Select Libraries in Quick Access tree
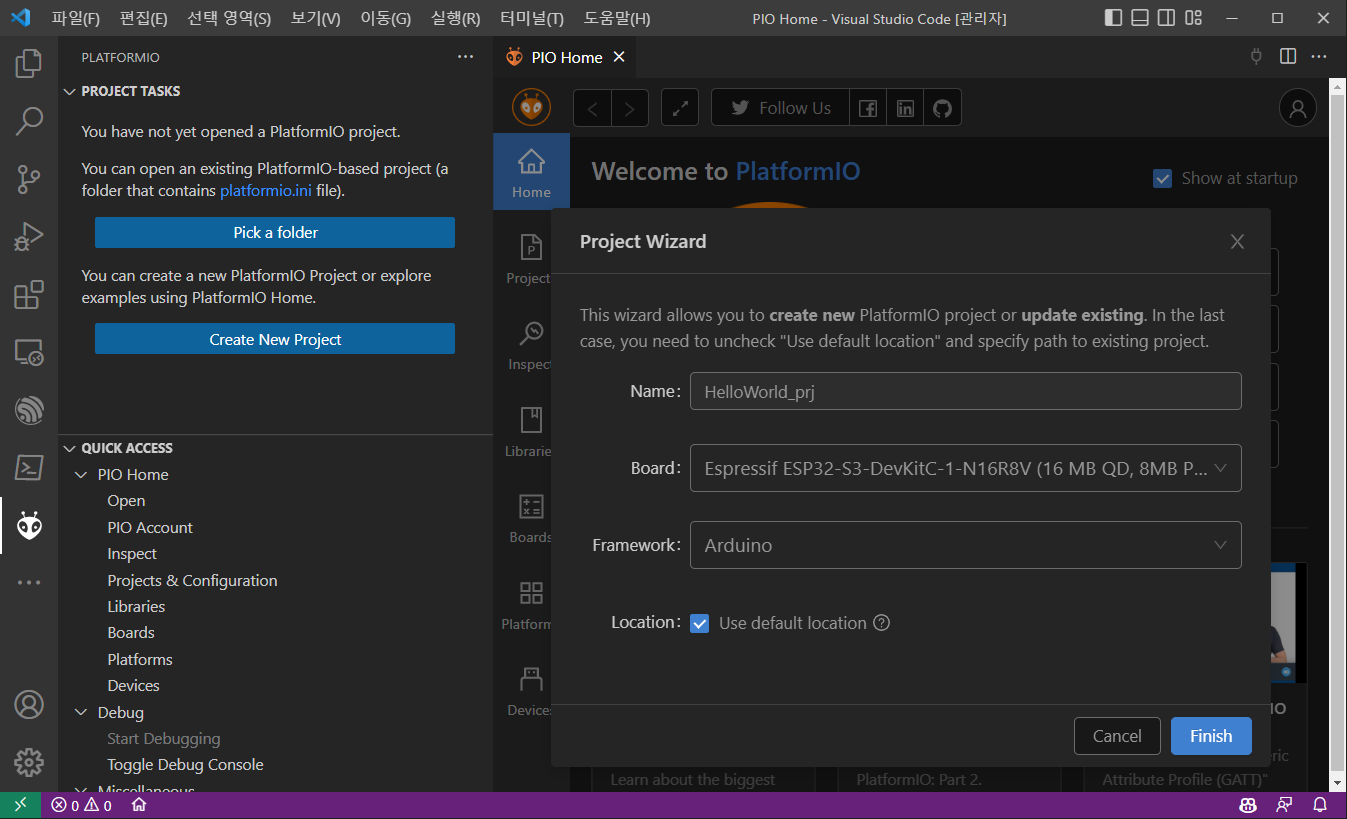The width and height of the screenshot is (1347, 819). click(136, 606)
